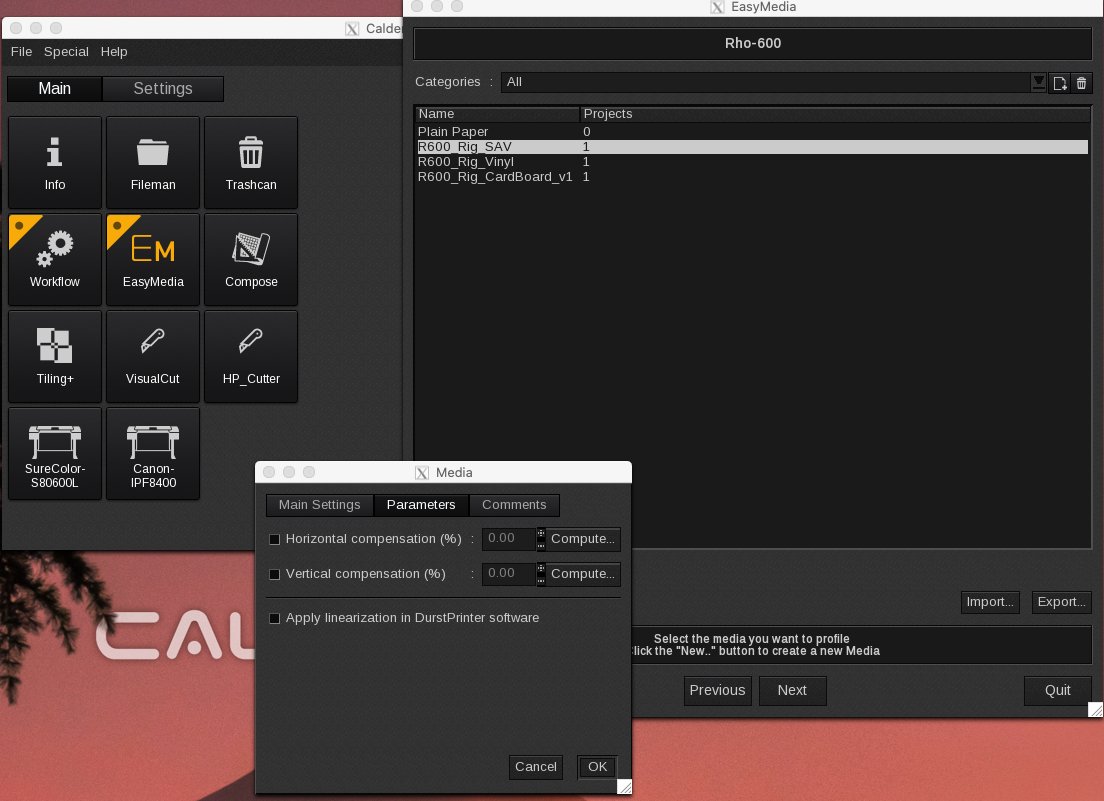This screenshot has height=801, width=1104.
Task: Enable Horizontal compensation checkbox
Action: coord(275,540)
